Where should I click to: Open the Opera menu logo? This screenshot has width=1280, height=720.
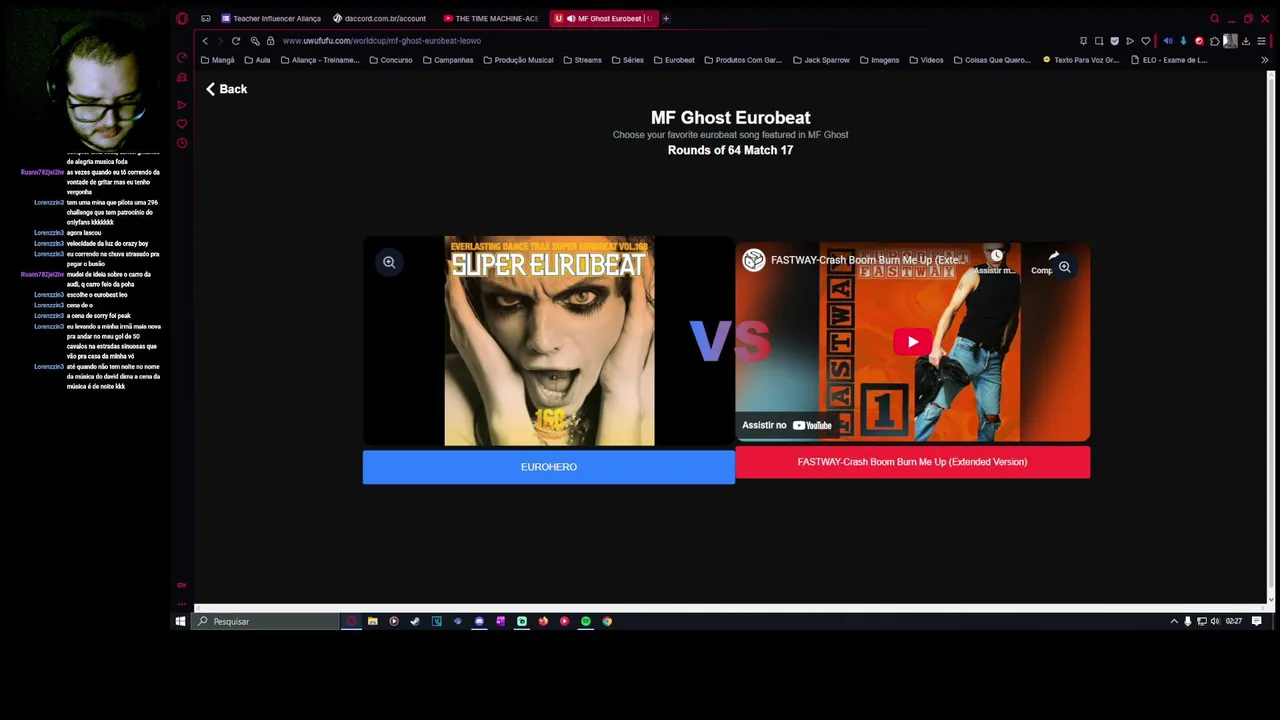181,18
